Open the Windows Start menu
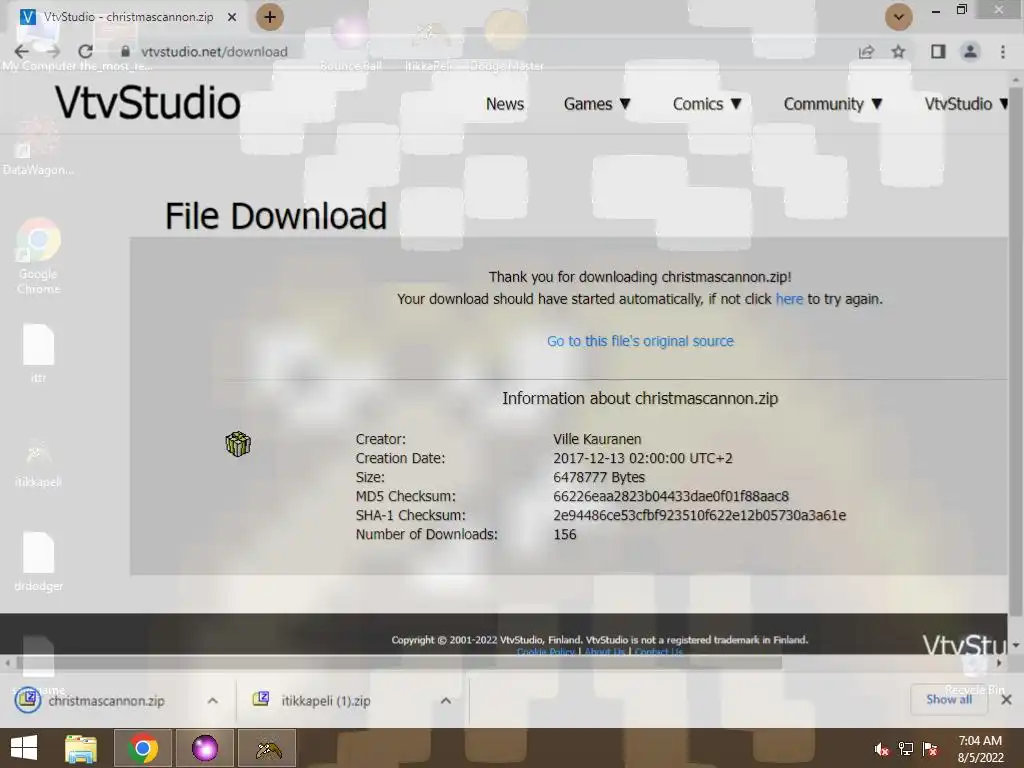1024x768 pixels. coord(24,748)
